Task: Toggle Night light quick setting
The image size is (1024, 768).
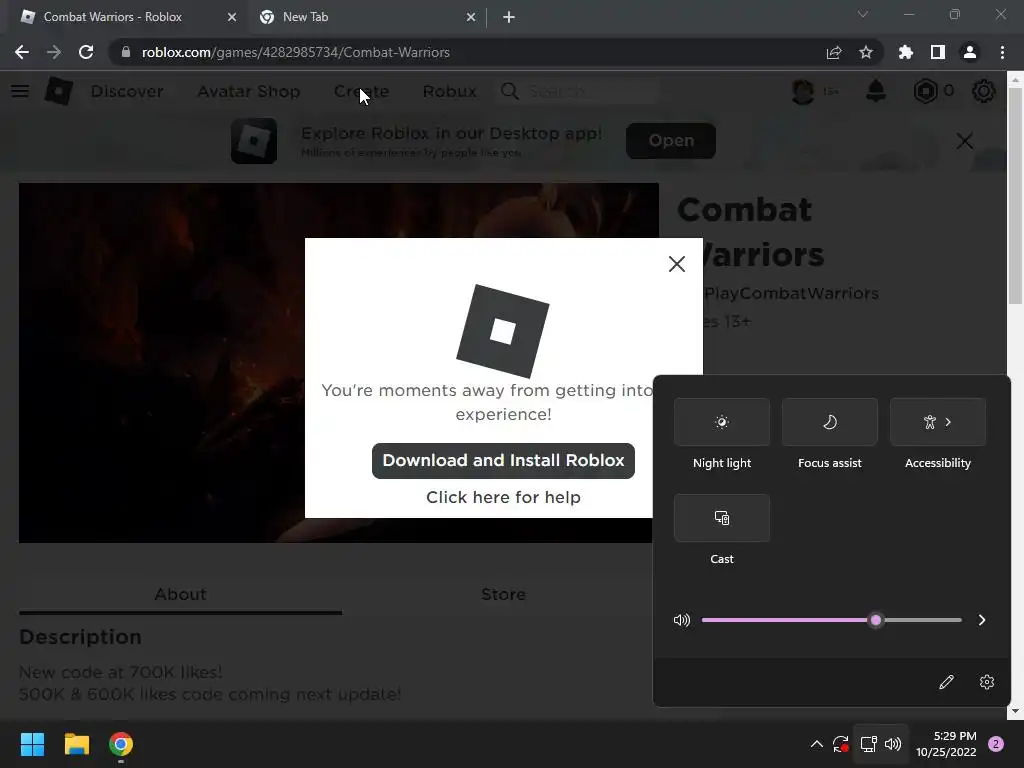Action: click(x=722, y=422)
